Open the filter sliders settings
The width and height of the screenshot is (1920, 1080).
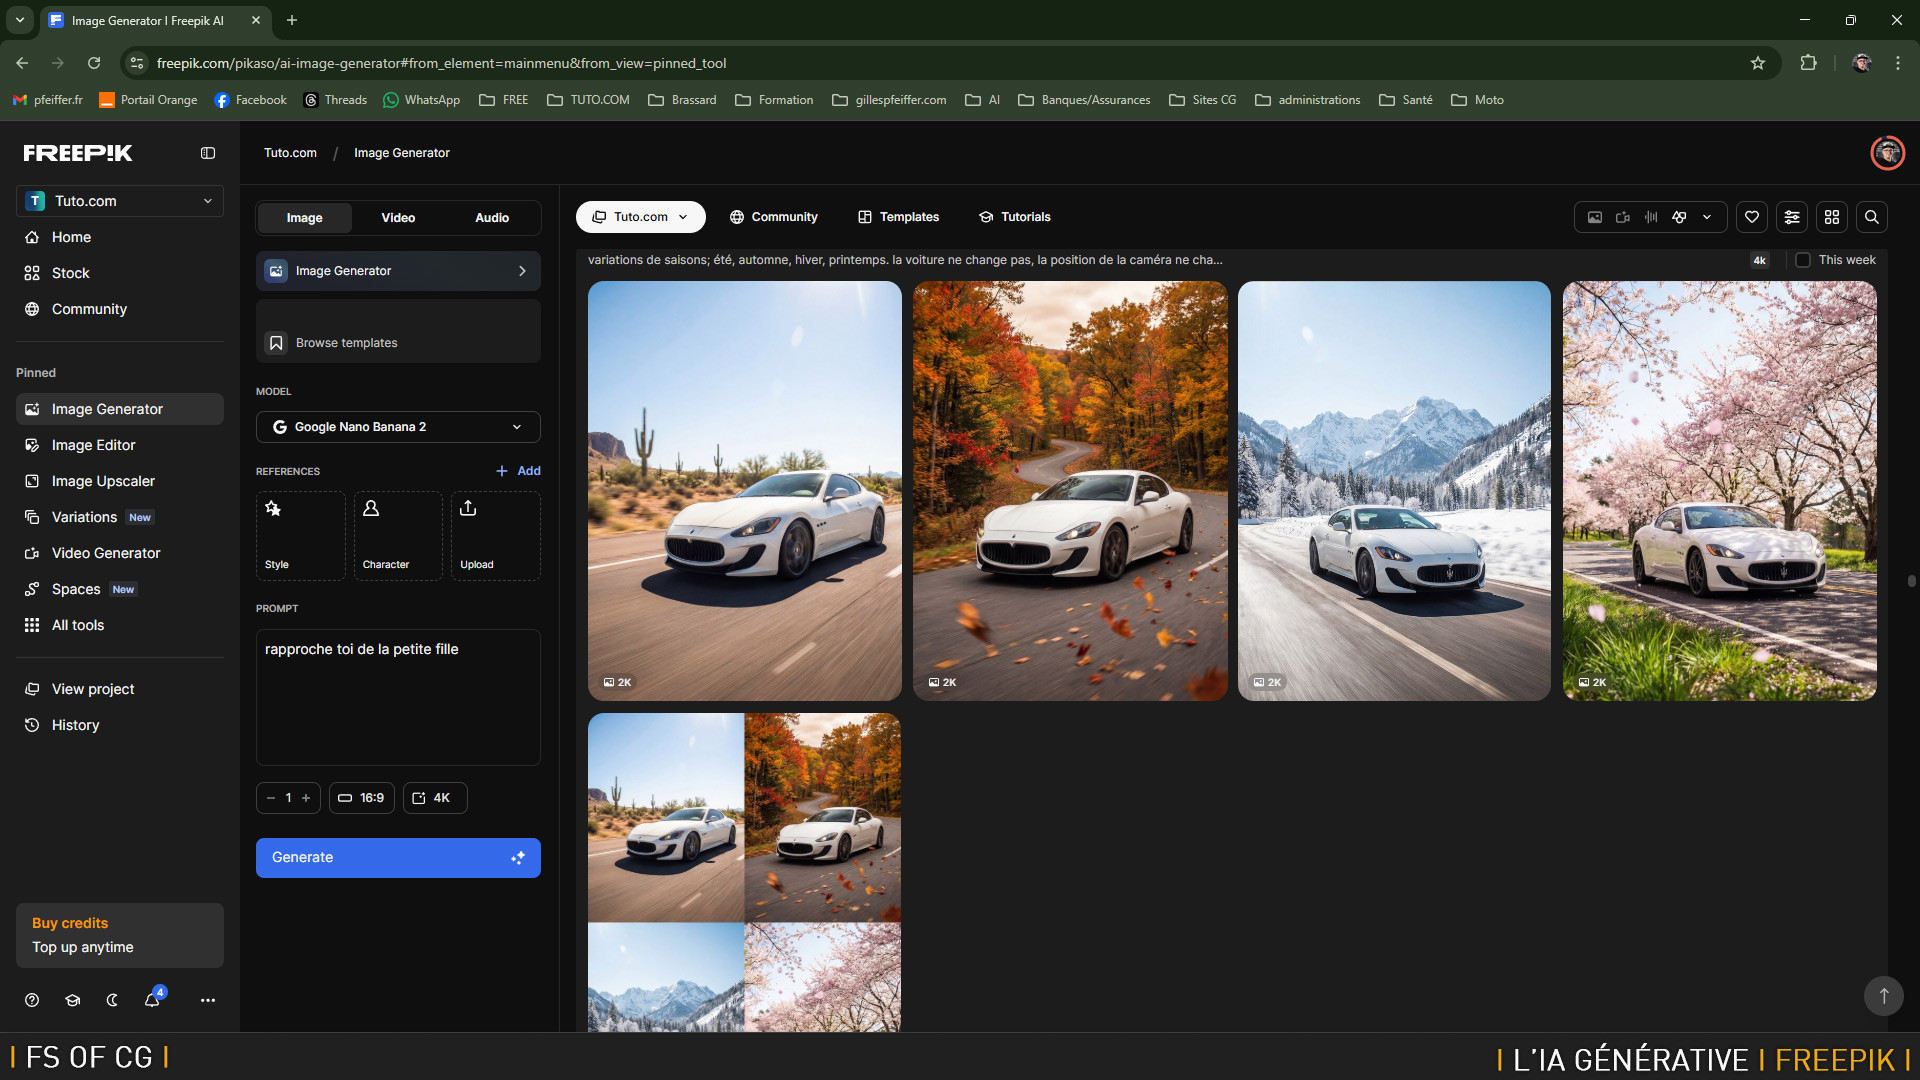pos(1792,217)
